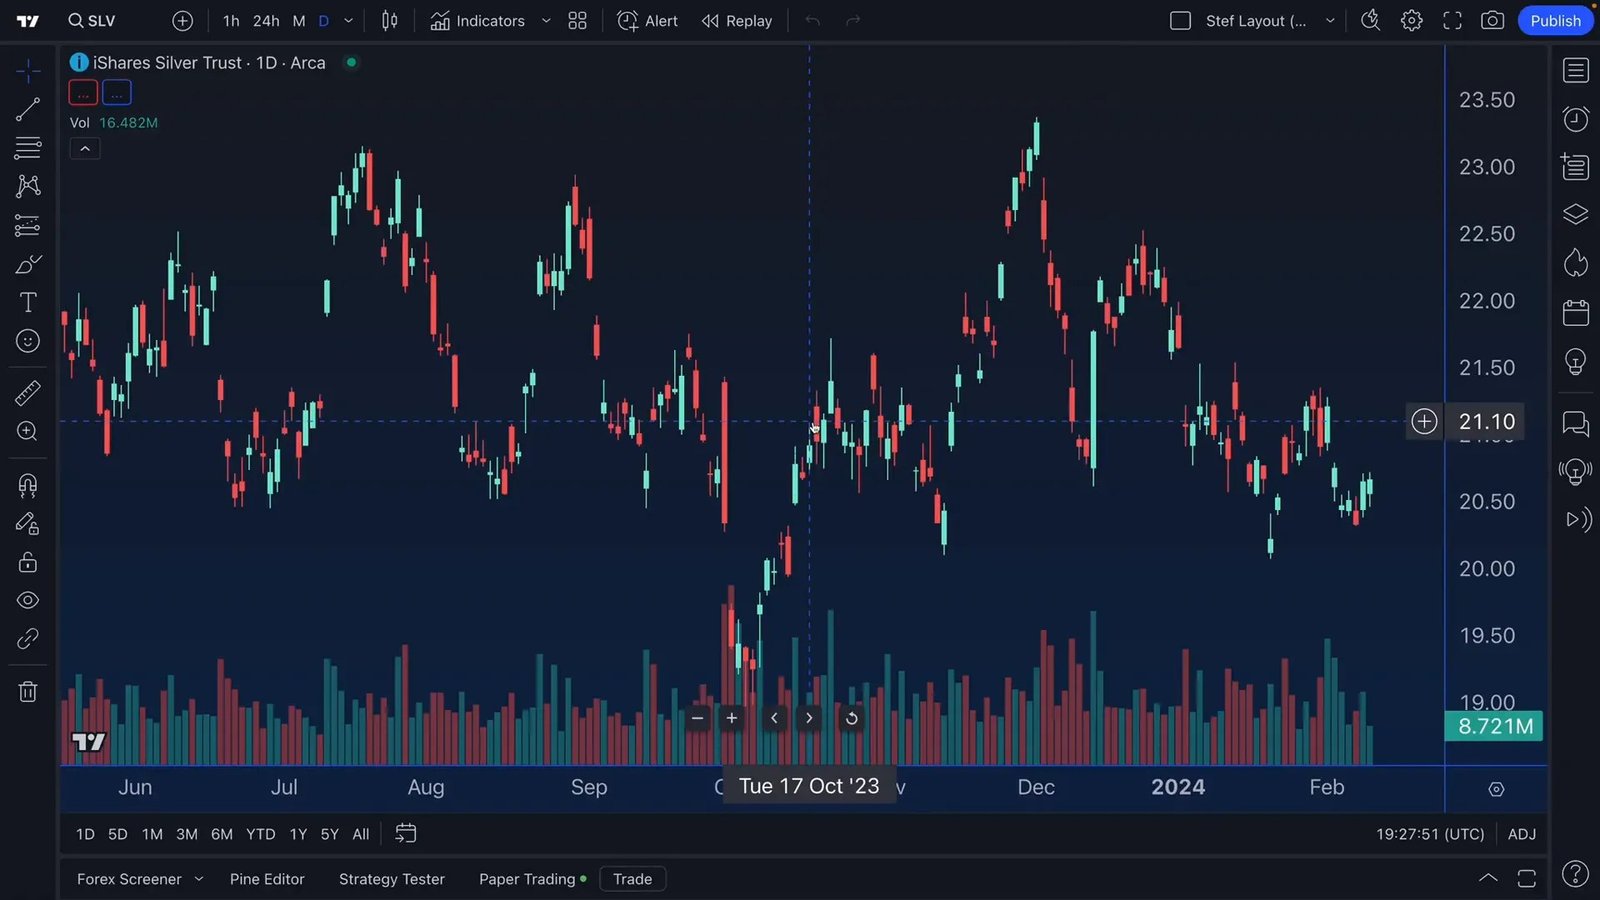The image size is (1600, 900).
Task: Open the candlestick chart type selector
Action: (x=390, y=21)
